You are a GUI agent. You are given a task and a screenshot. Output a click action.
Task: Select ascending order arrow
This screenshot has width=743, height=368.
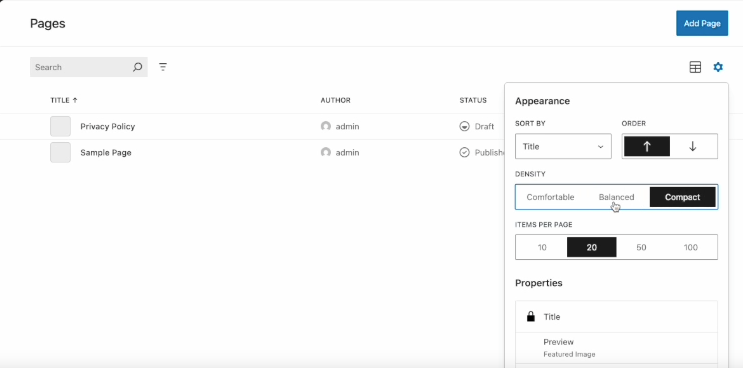coord(647,146)
